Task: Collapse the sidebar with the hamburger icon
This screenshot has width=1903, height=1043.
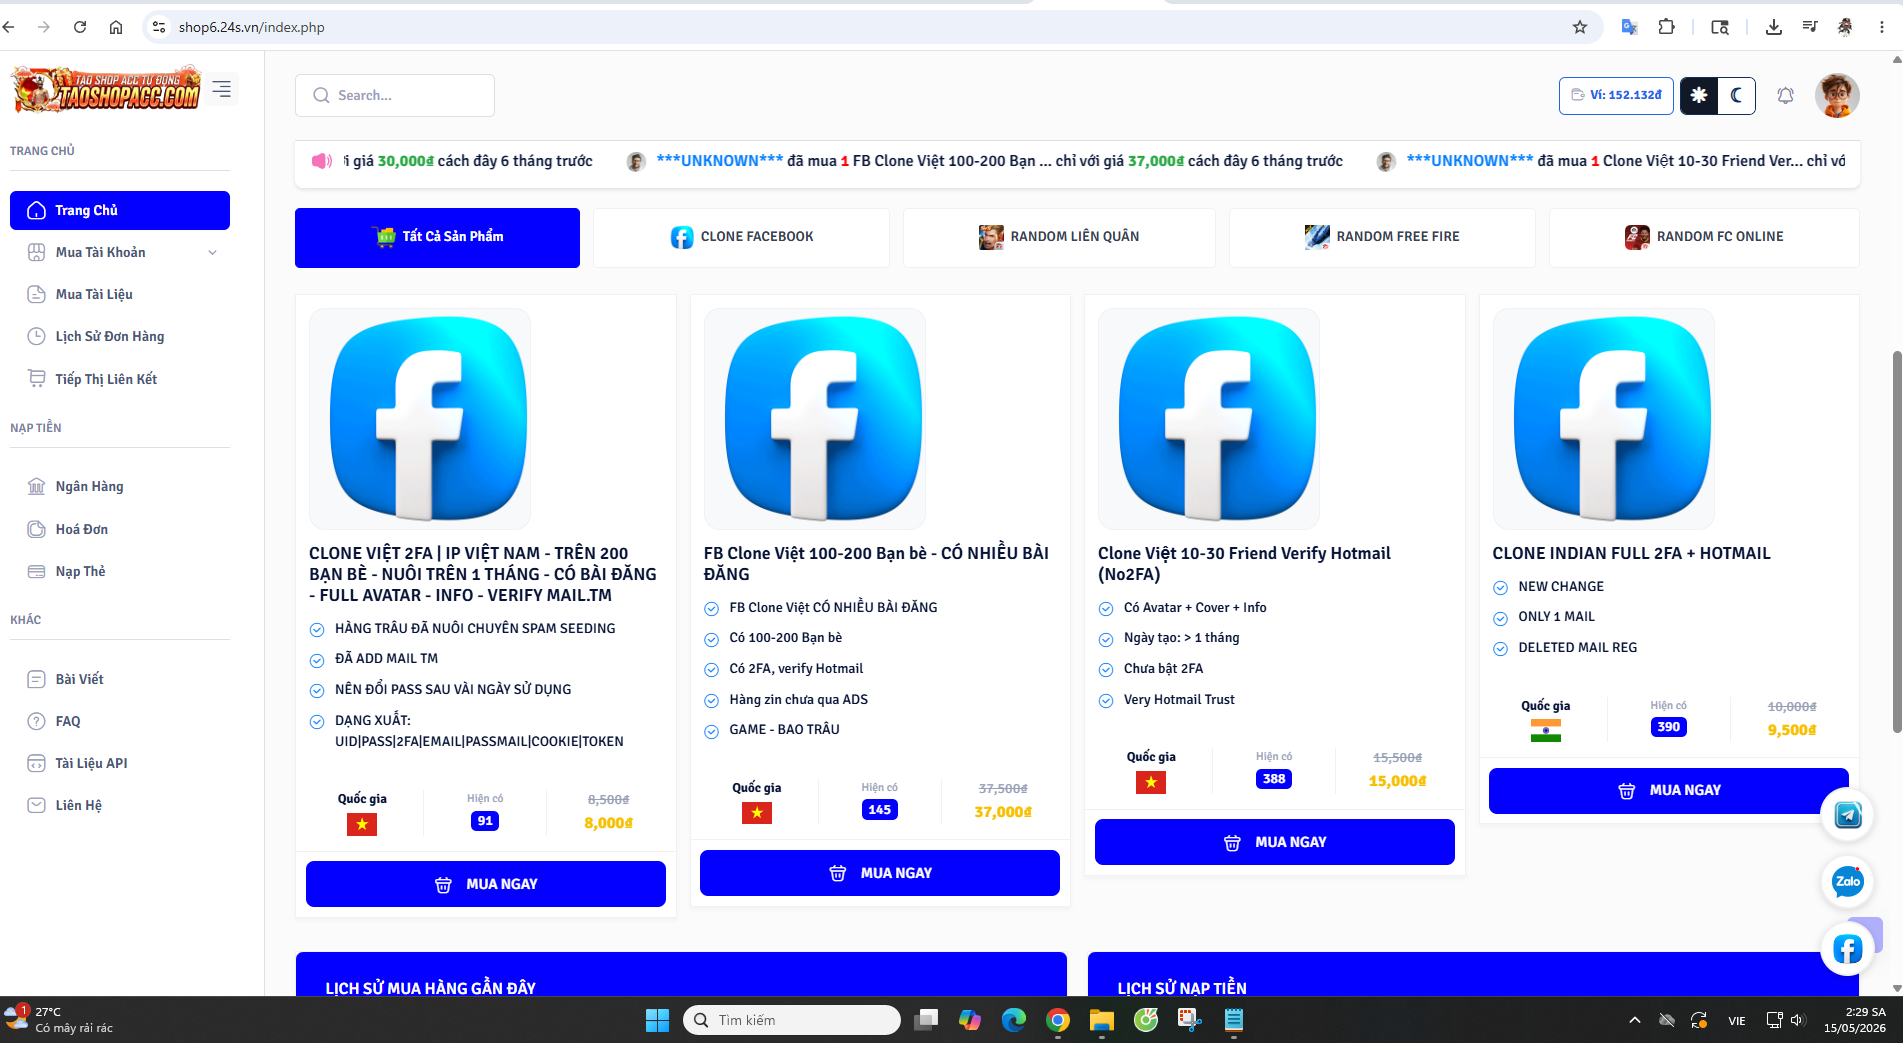Action: pyautogui.click(x=222, y=89)
